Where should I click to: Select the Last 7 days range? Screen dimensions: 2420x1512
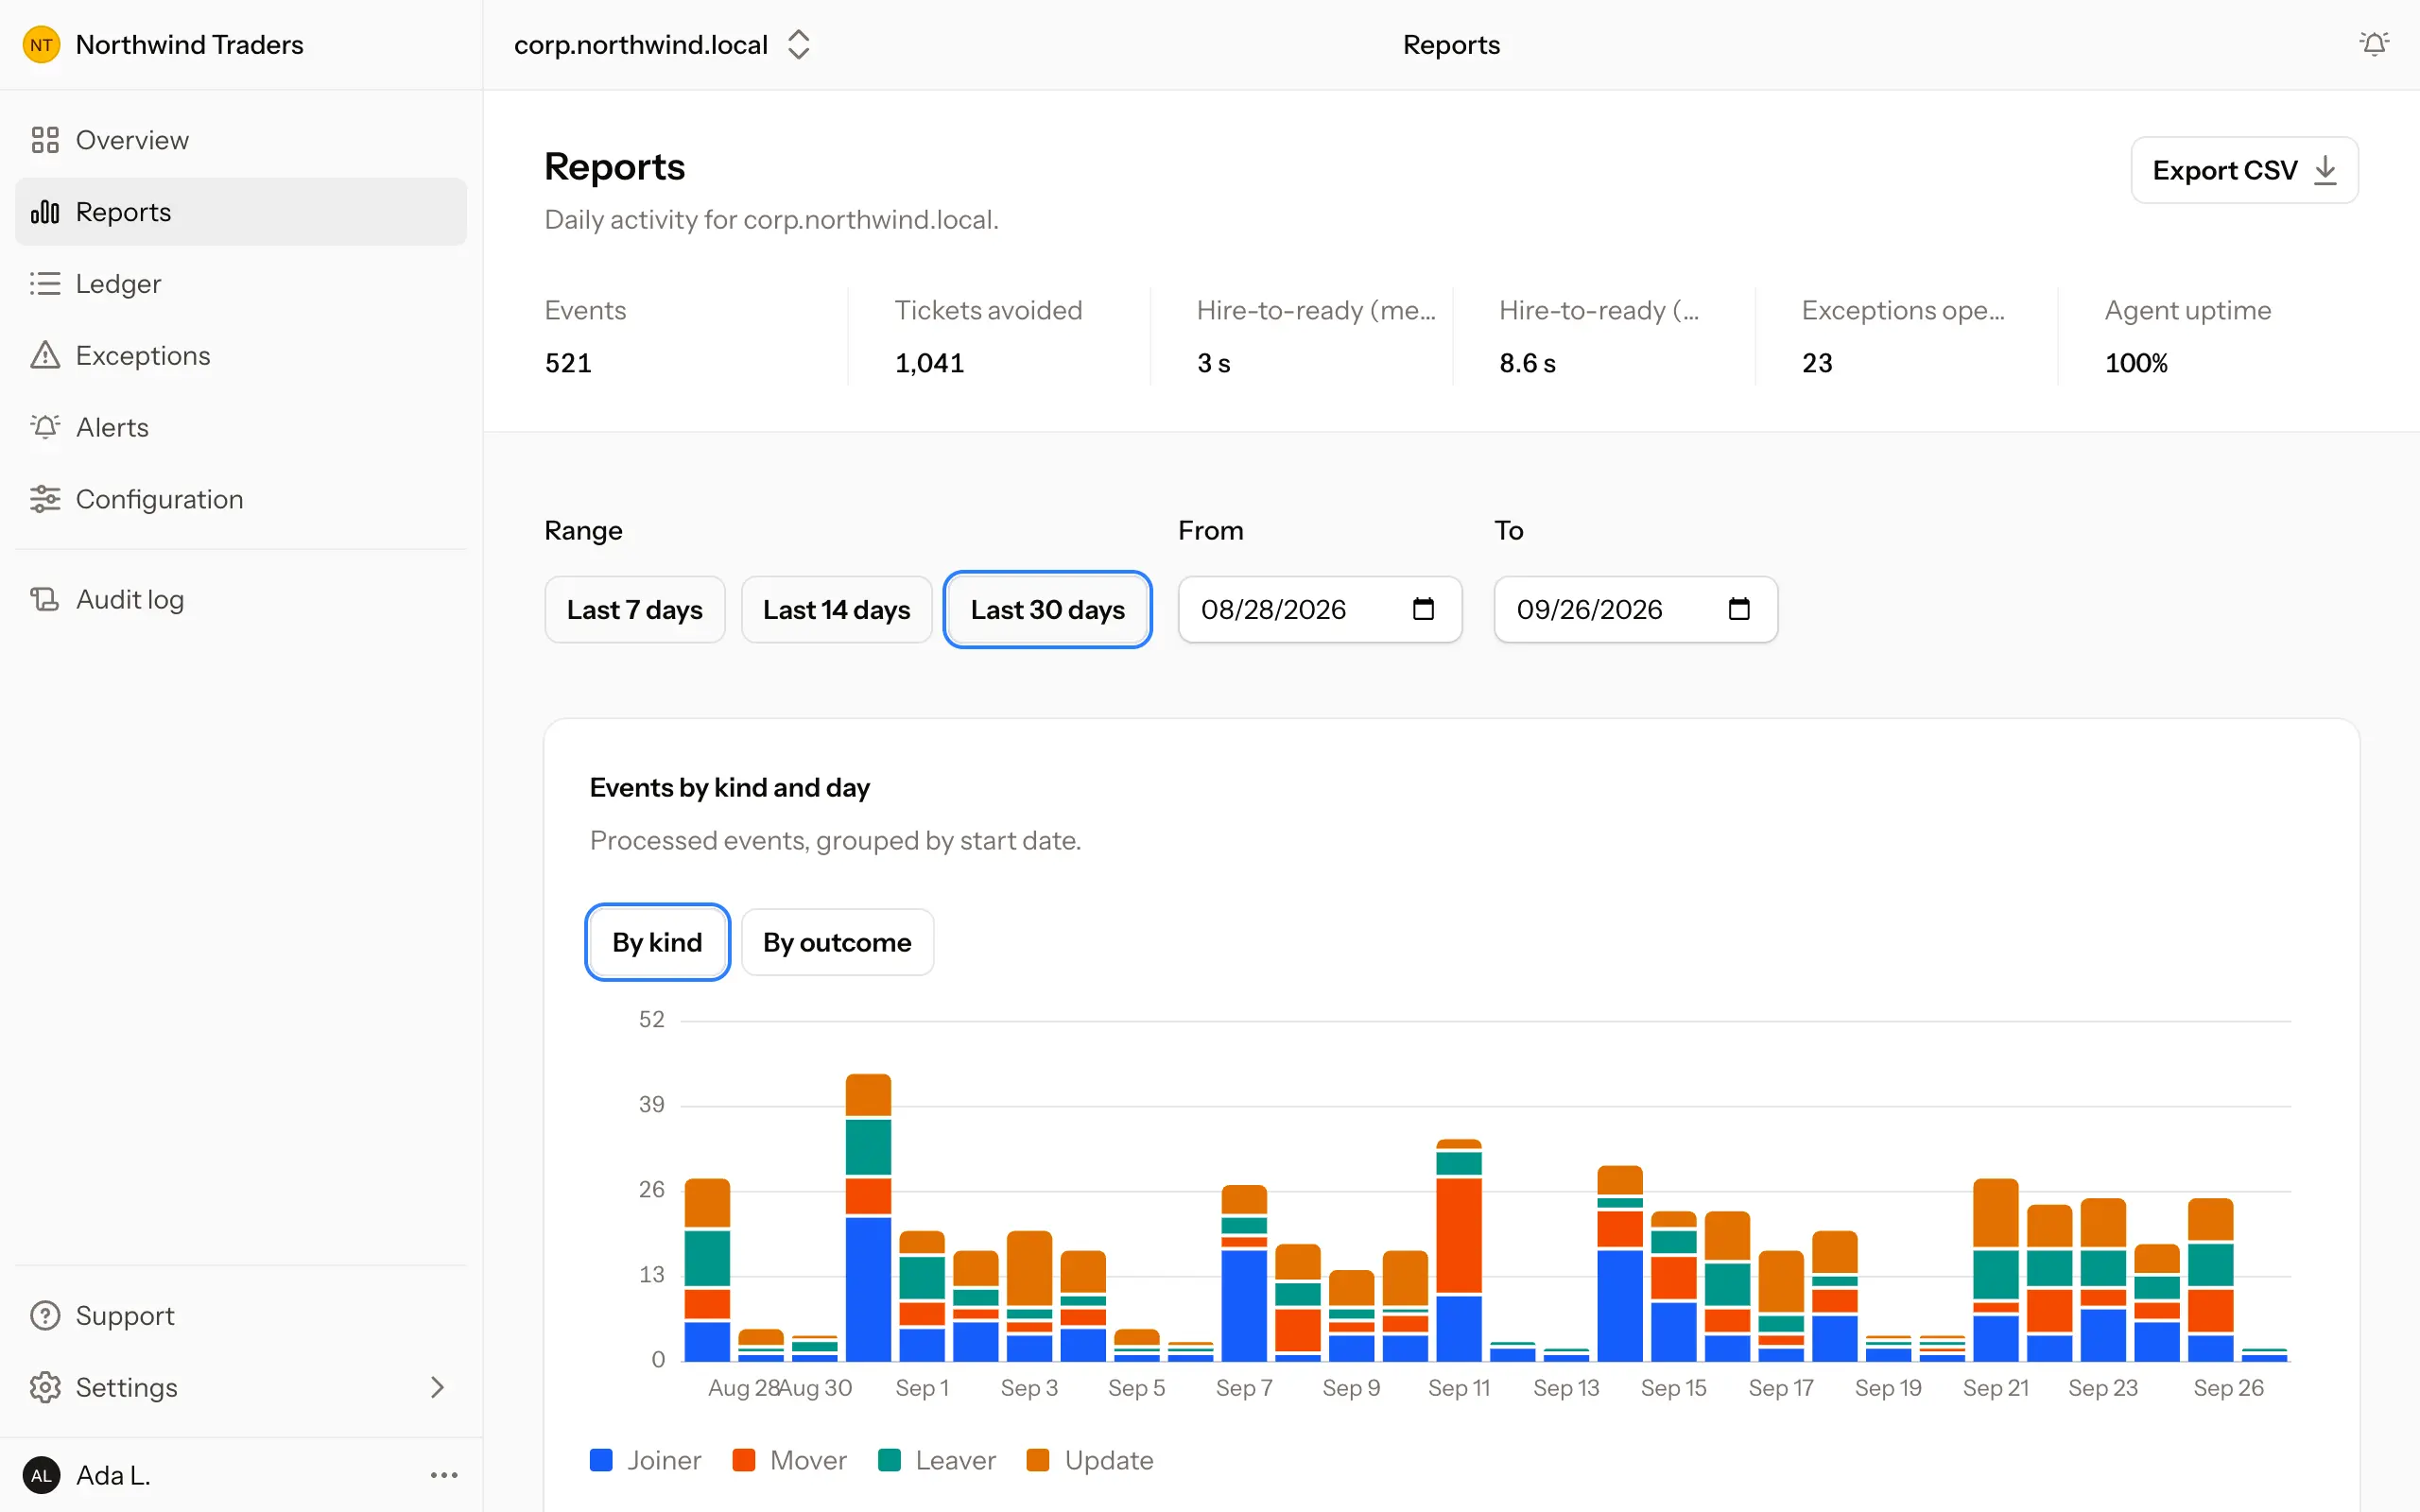tap(635, 609)
